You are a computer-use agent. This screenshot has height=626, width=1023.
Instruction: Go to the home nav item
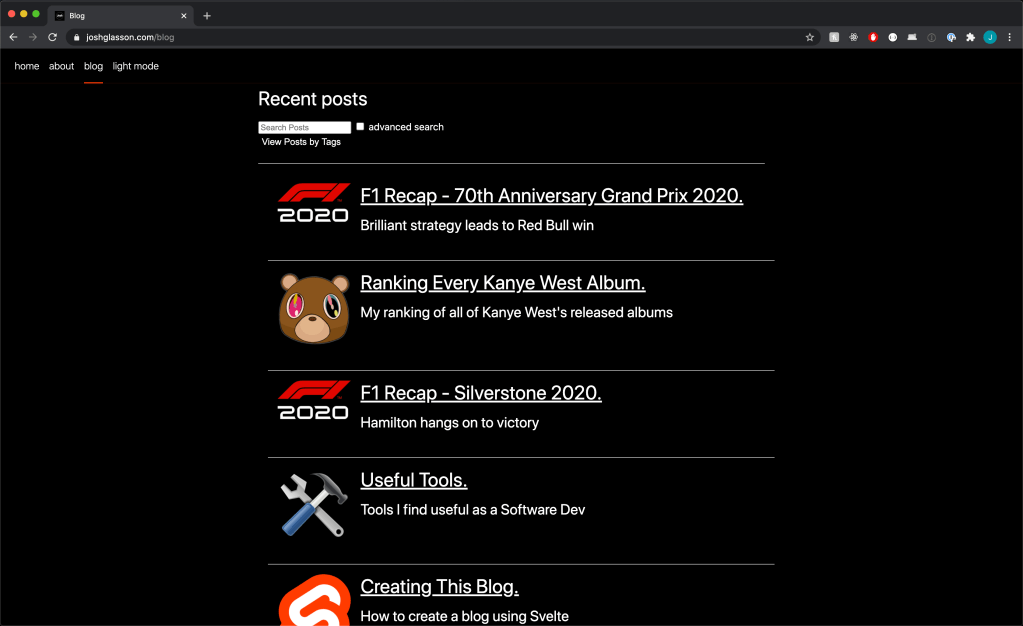[x=27, y=66]
